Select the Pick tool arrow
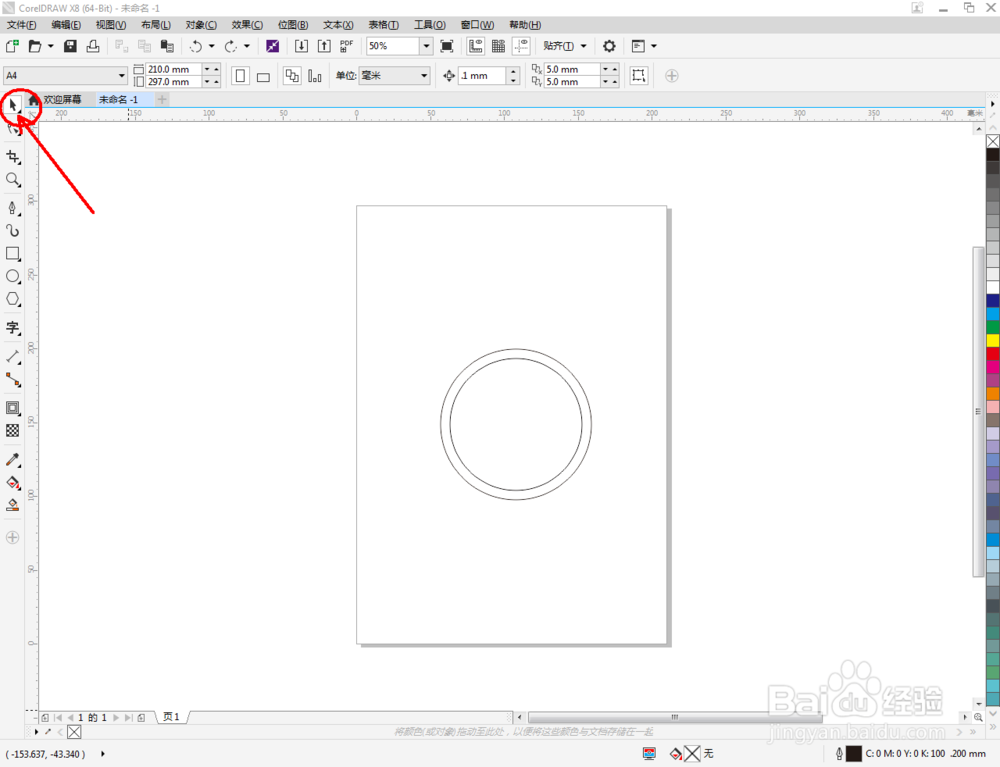Viewport: 1000px width, 767px height. pyautogui.click(x=13, y=105)
